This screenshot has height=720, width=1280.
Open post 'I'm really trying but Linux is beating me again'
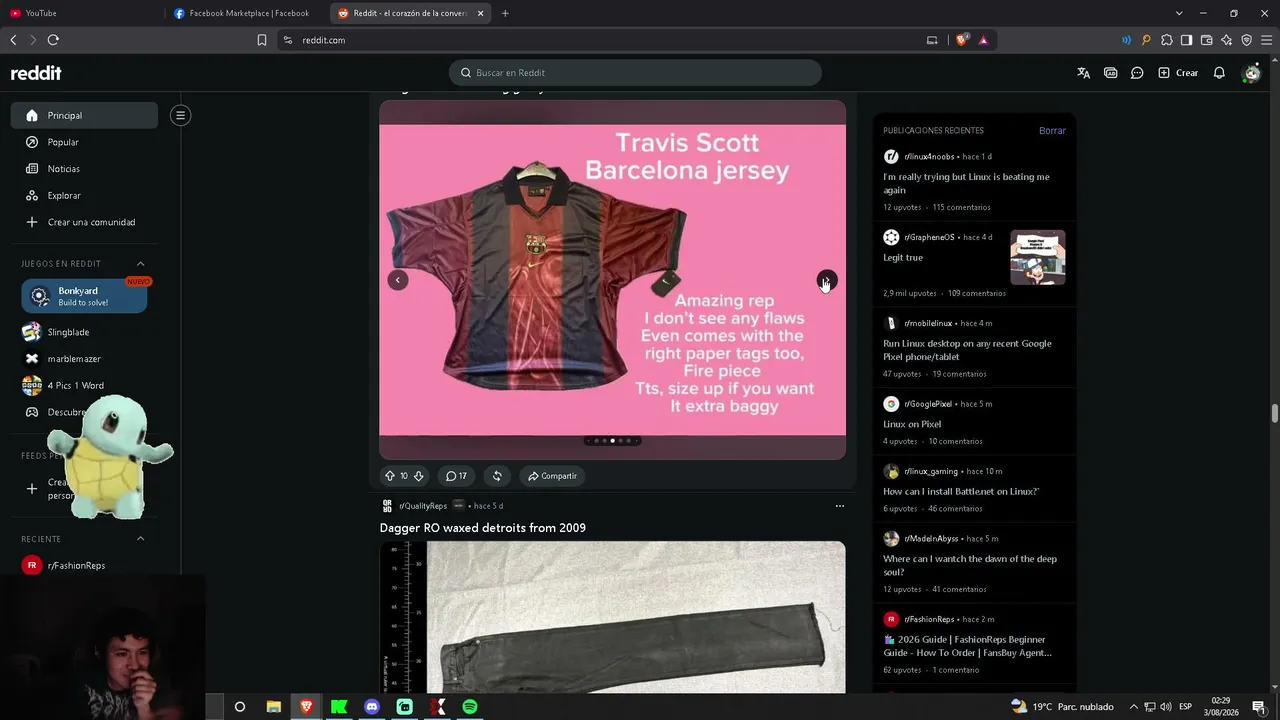coord(966,184)
